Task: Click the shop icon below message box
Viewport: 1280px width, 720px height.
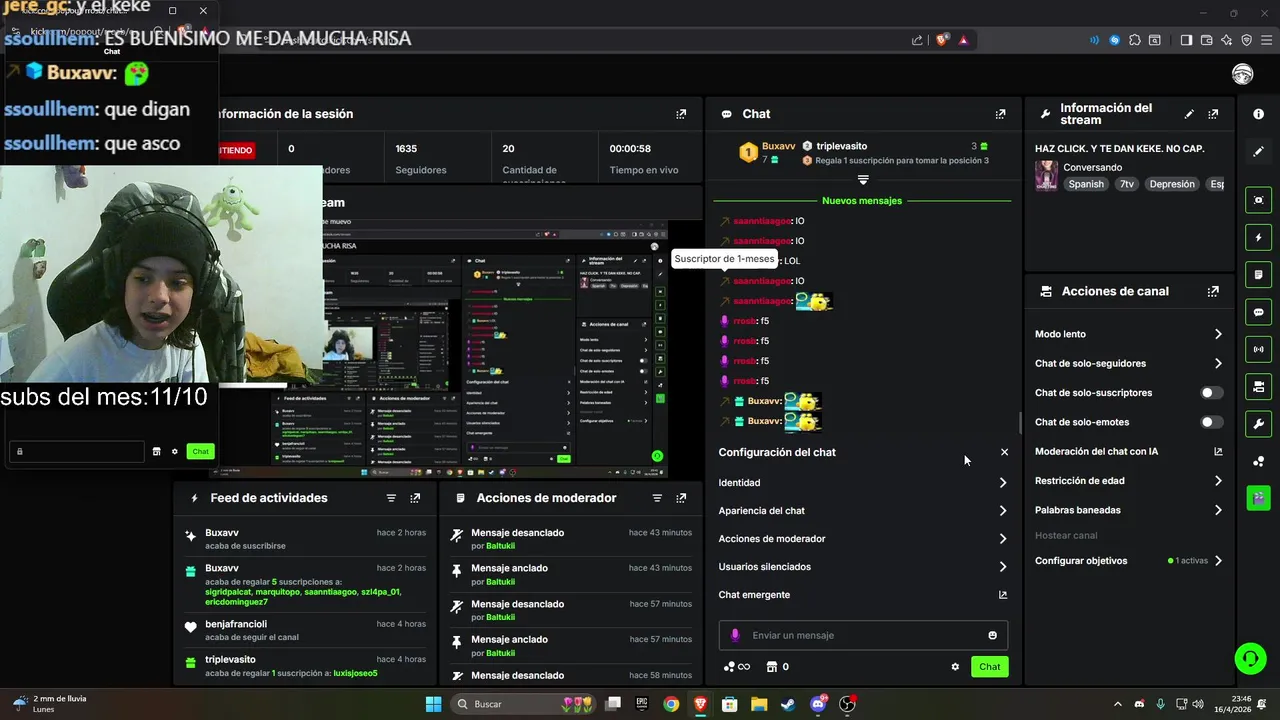Action: pyautogui.click(x=771, y=667)
